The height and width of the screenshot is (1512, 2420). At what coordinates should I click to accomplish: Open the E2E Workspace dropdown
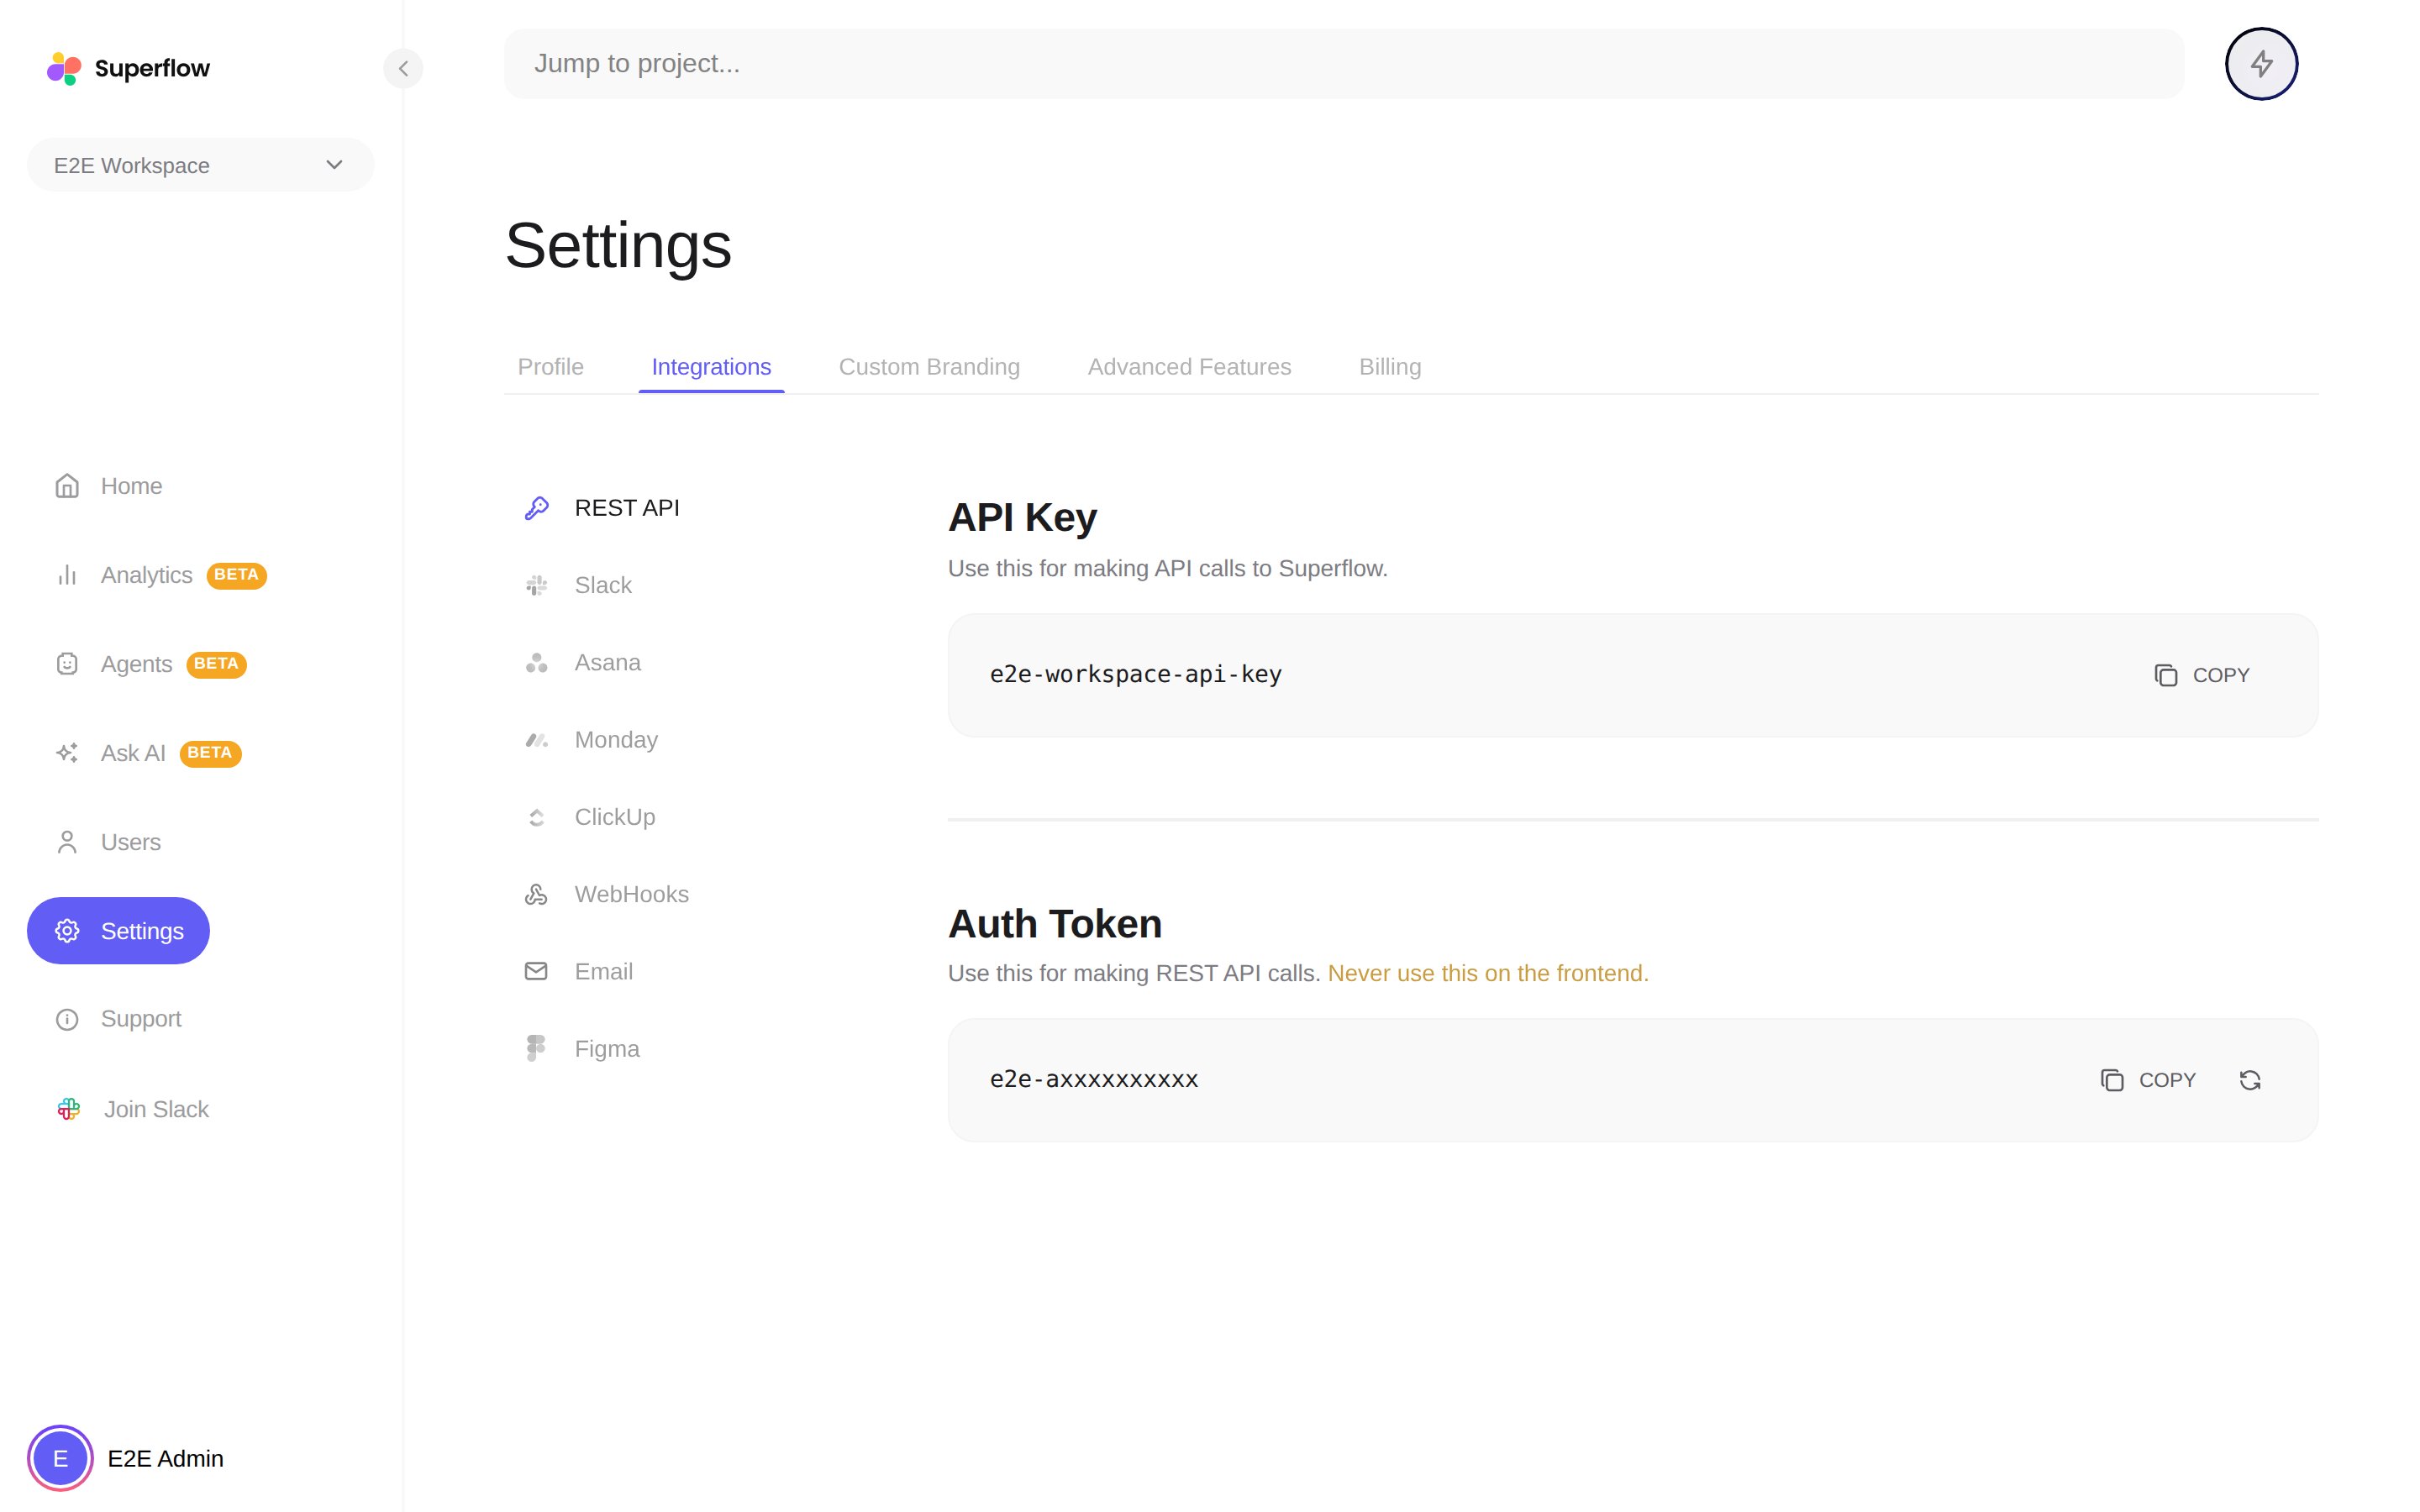[x=200, y=165]
